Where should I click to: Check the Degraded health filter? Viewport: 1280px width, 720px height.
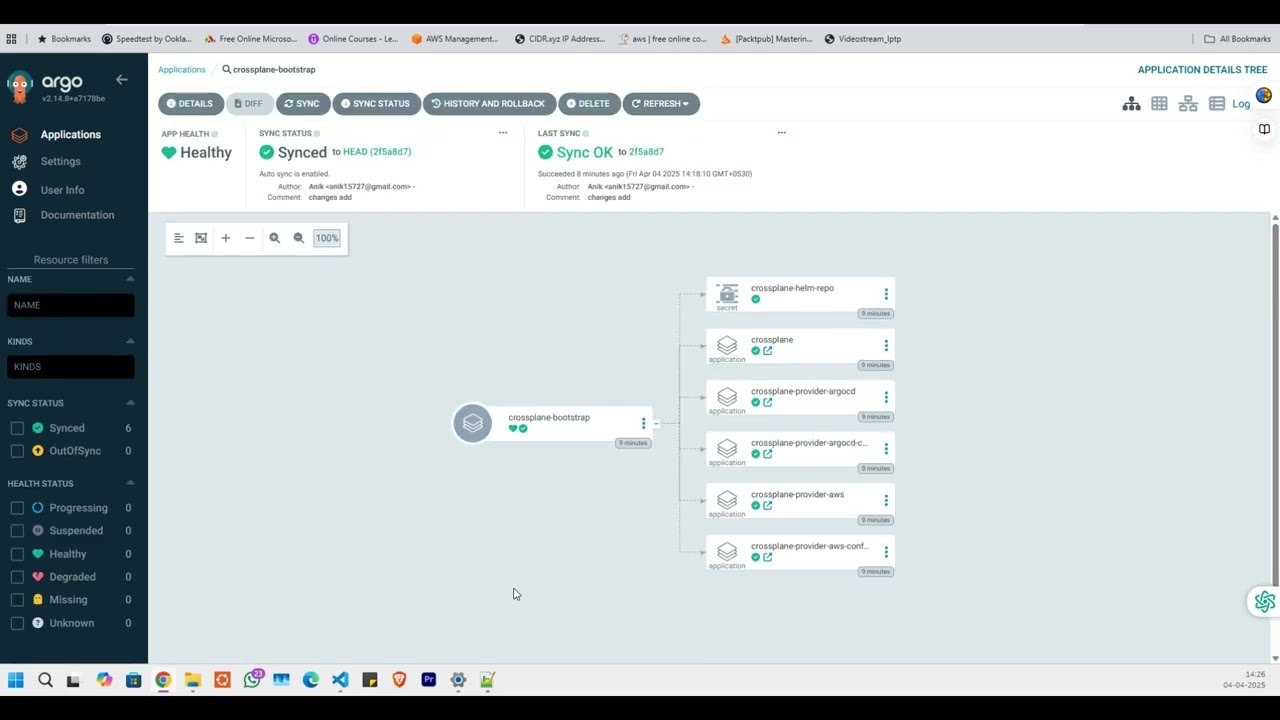click(x=17, y=577)
